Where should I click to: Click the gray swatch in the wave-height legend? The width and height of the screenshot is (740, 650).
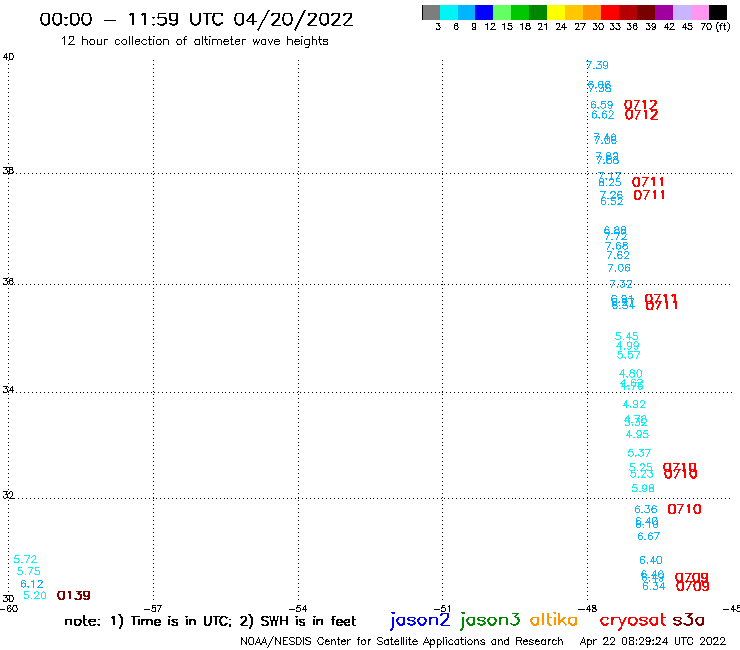coord(431,12)
